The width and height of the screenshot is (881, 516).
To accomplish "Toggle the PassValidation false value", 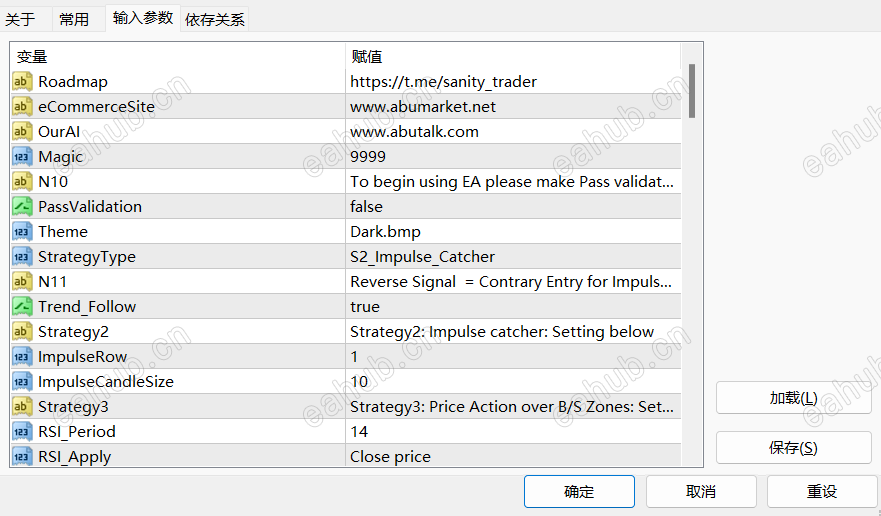I will (x=513, y=206).
